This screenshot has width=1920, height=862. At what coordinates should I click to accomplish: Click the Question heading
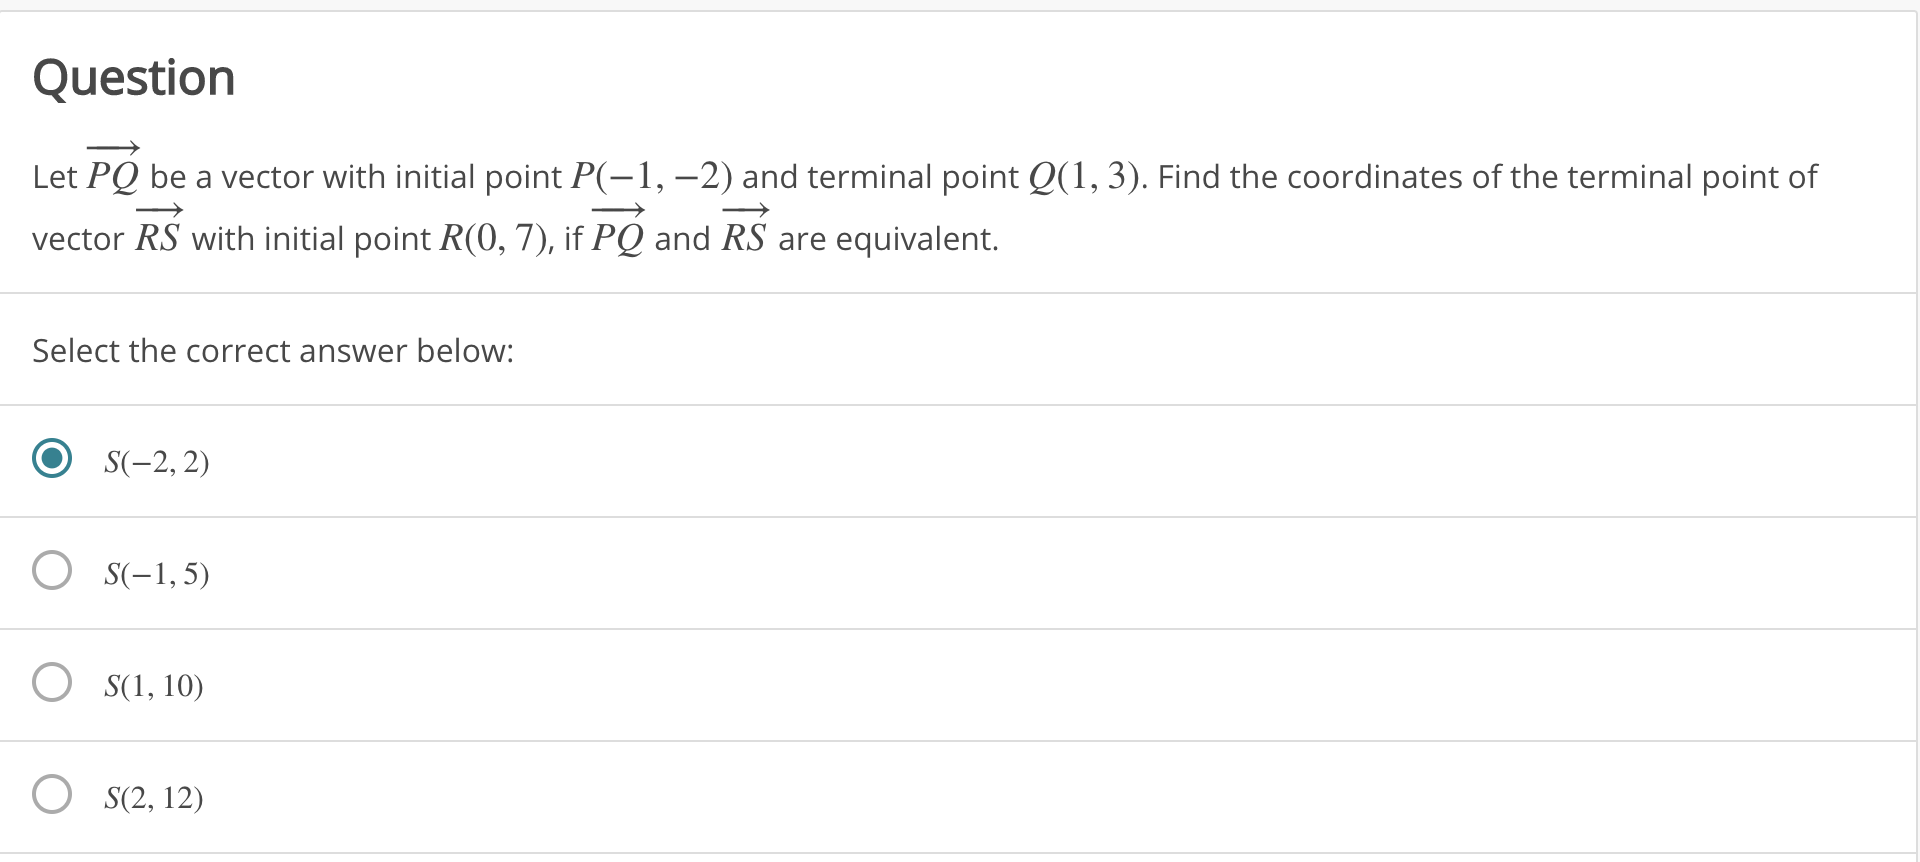click(x=134, y=77)
